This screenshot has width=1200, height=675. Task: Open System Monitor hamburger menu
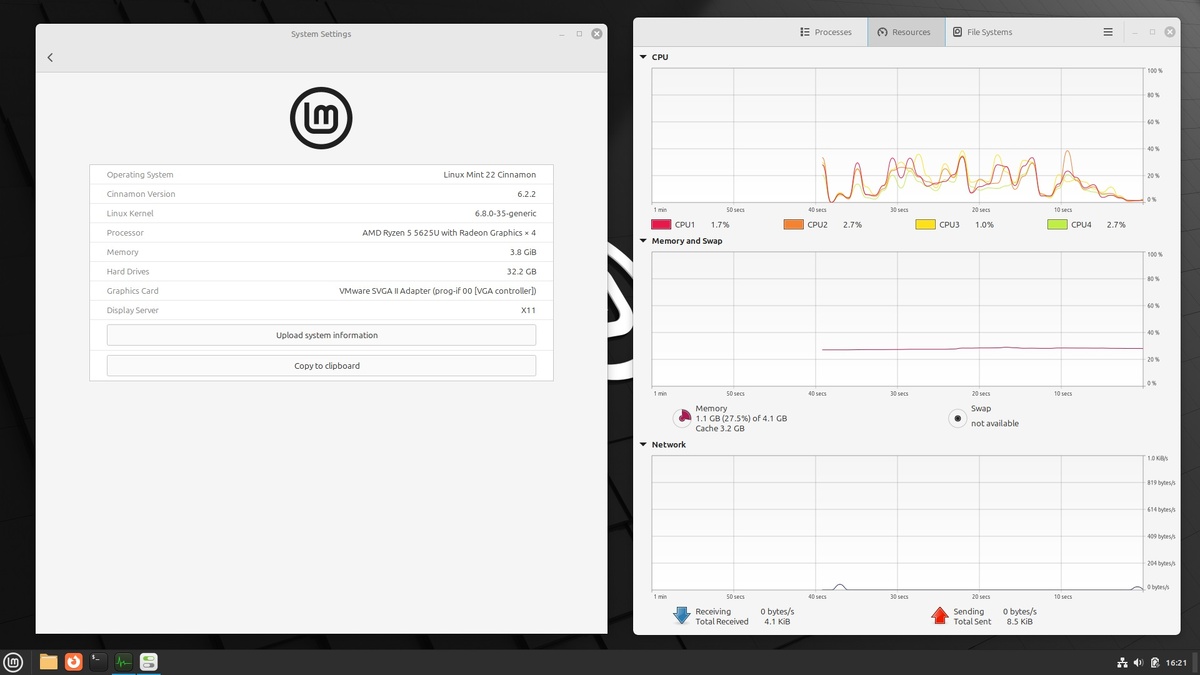(1108, 32)
